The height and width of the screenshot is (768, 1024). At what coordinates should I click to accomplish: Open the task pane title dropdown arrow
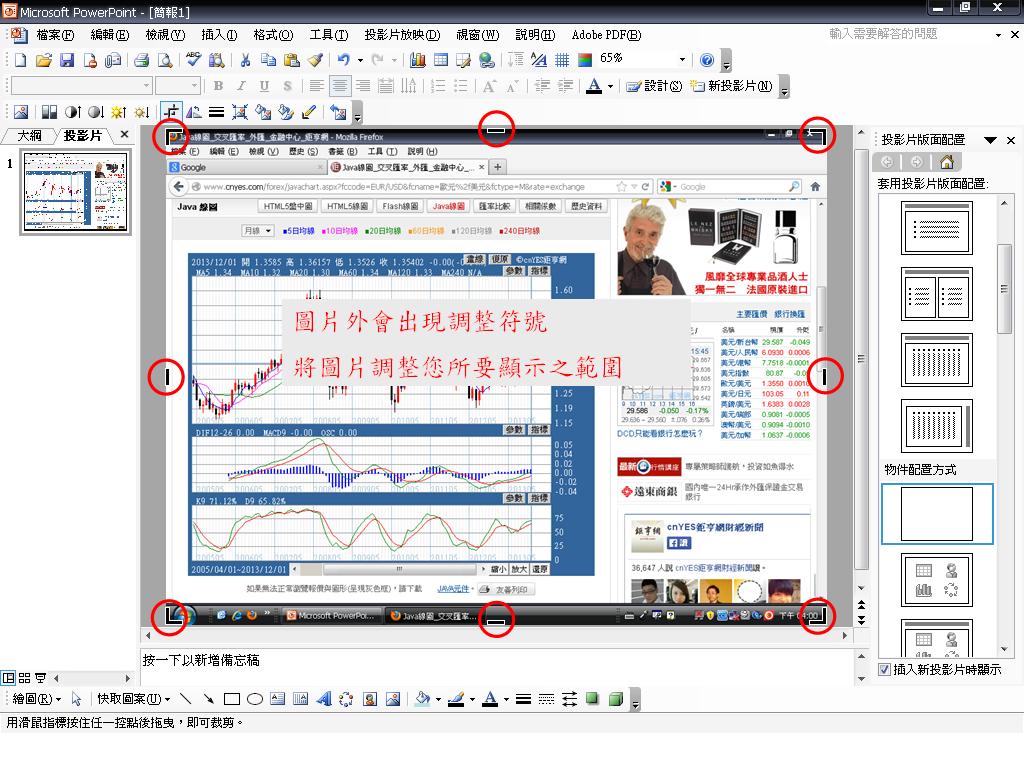click(x=990, y=140)
